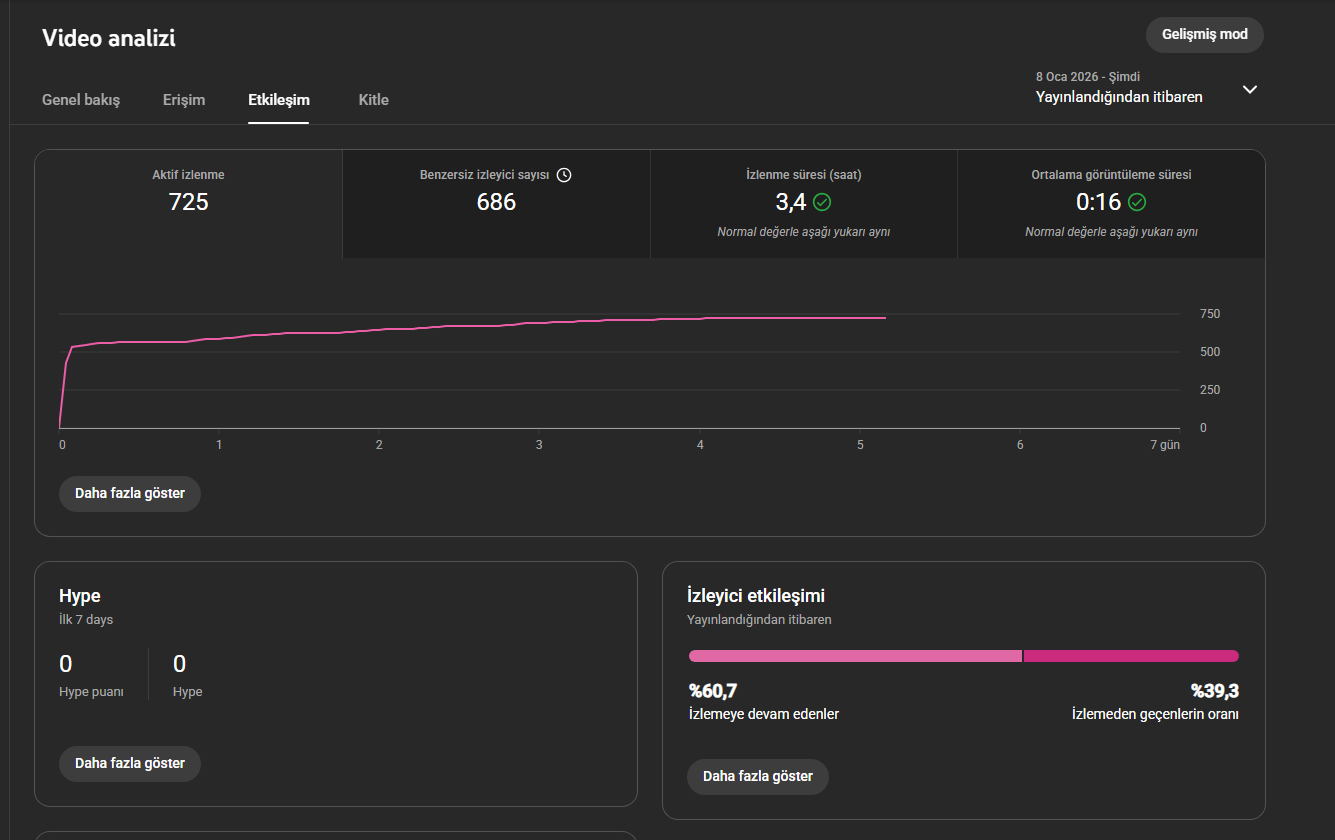Image resolution: width=1335 pixels, height=840 pixels.
Task: Click Daha fazla göster under the chart
Action: [130, 494]
